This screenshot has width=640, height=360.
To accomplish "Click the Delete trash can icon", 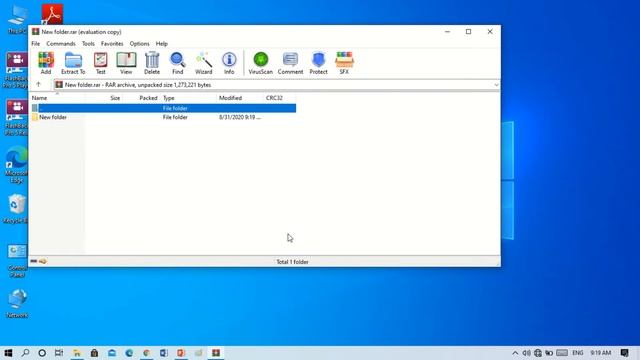I will (x=152, y=63).
